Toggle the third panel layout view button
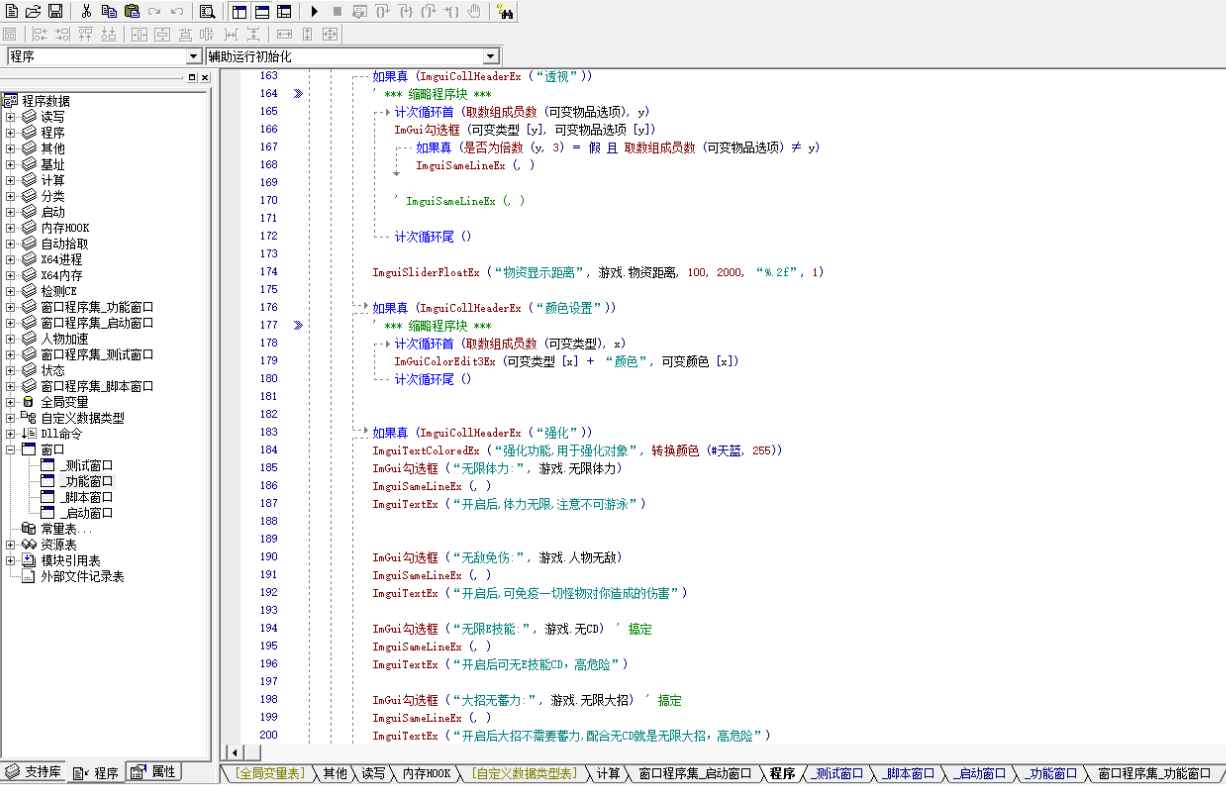This screenshot has width=1226, height=785. [x=284, y=12]
